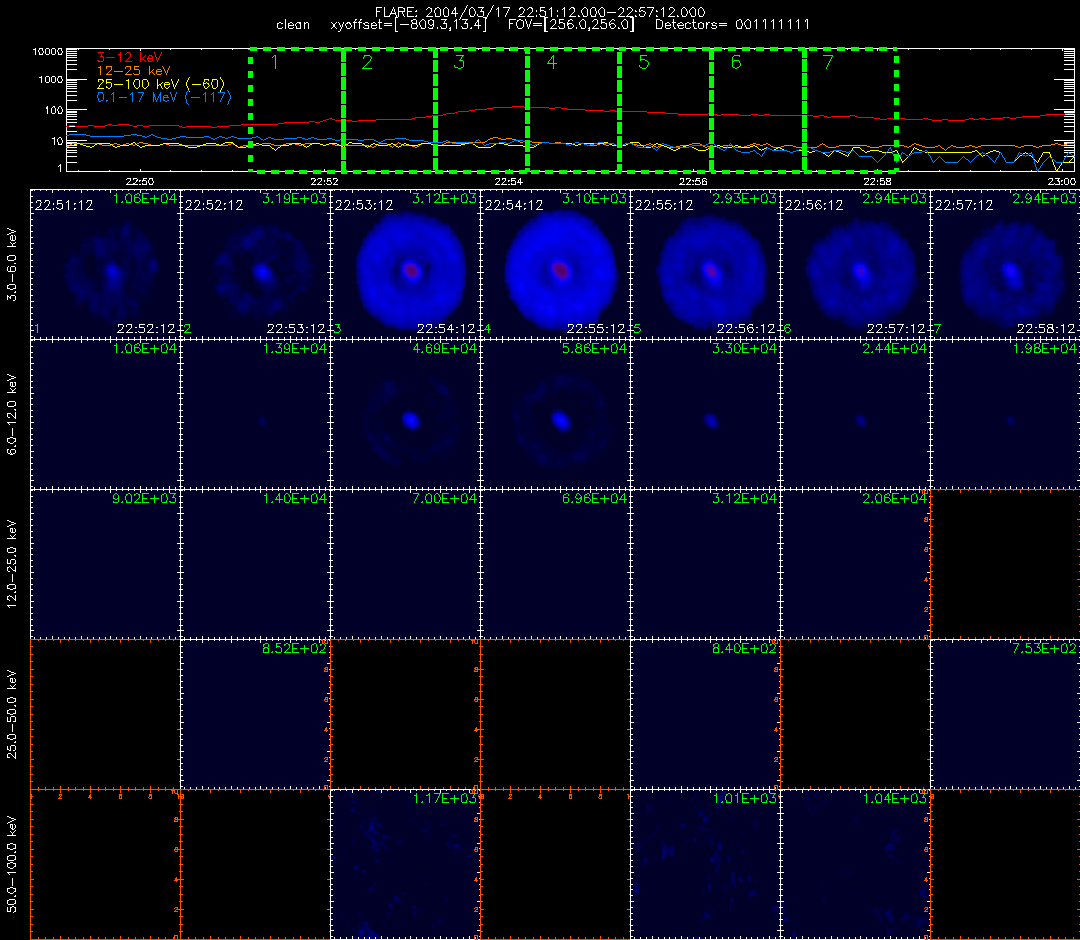Open the 12.0-25.0 keV image with peak 9.02E+03

pos(105,564)
